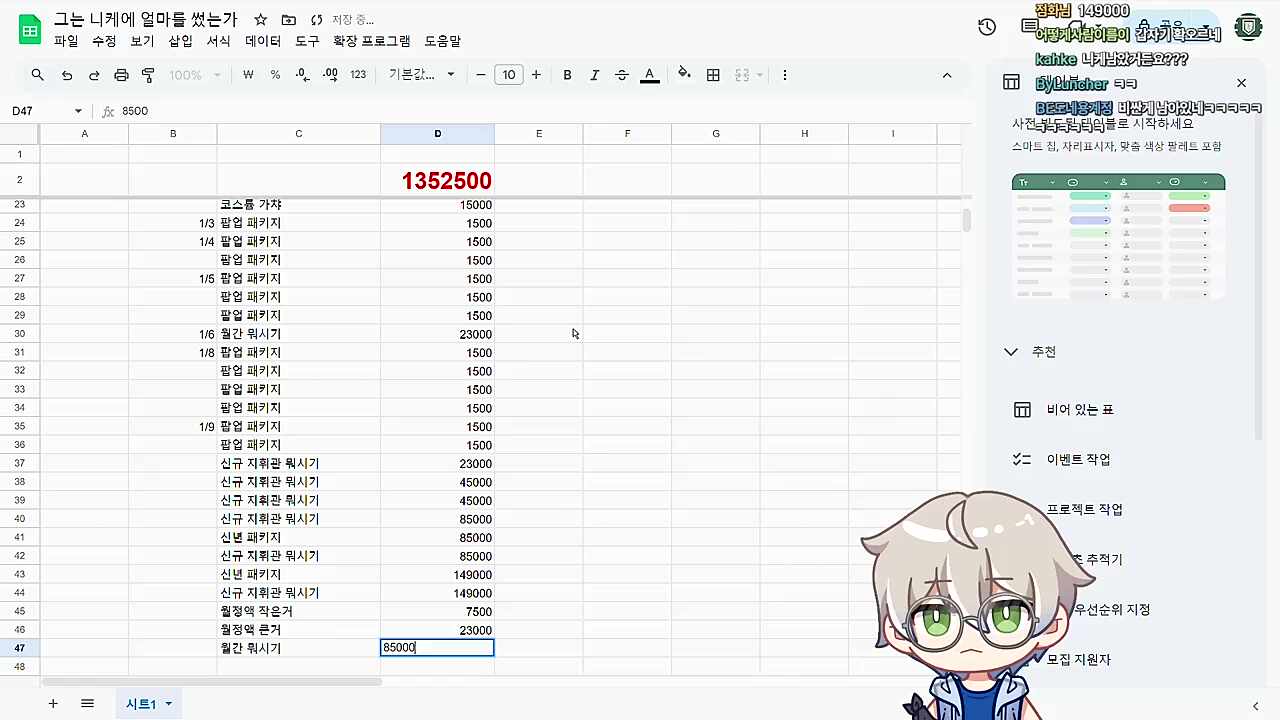Click the table template preview thumbnail
This screenshot has height=720, width=1280.
[1118, 237]
